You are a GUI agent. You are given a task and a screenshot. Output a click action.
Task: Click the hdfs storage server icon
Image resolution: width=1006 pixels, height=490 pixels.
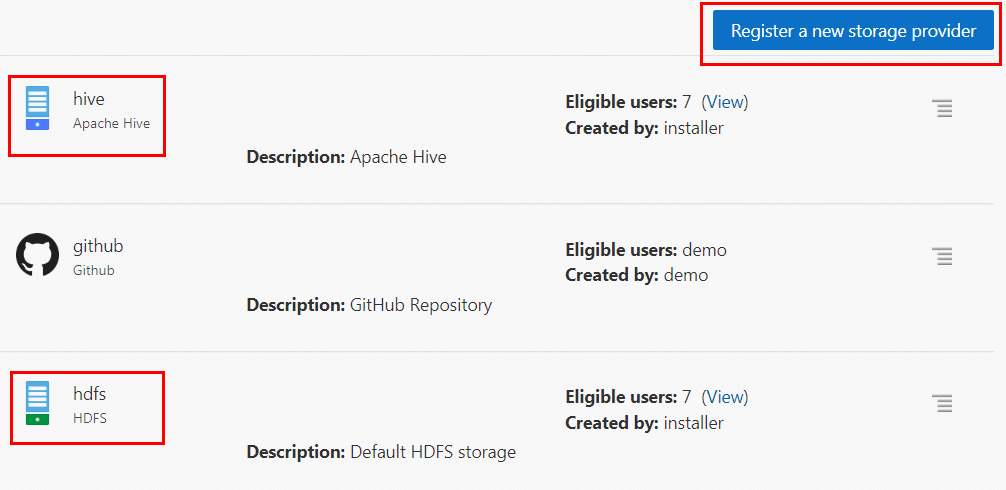tap(37, 403)
